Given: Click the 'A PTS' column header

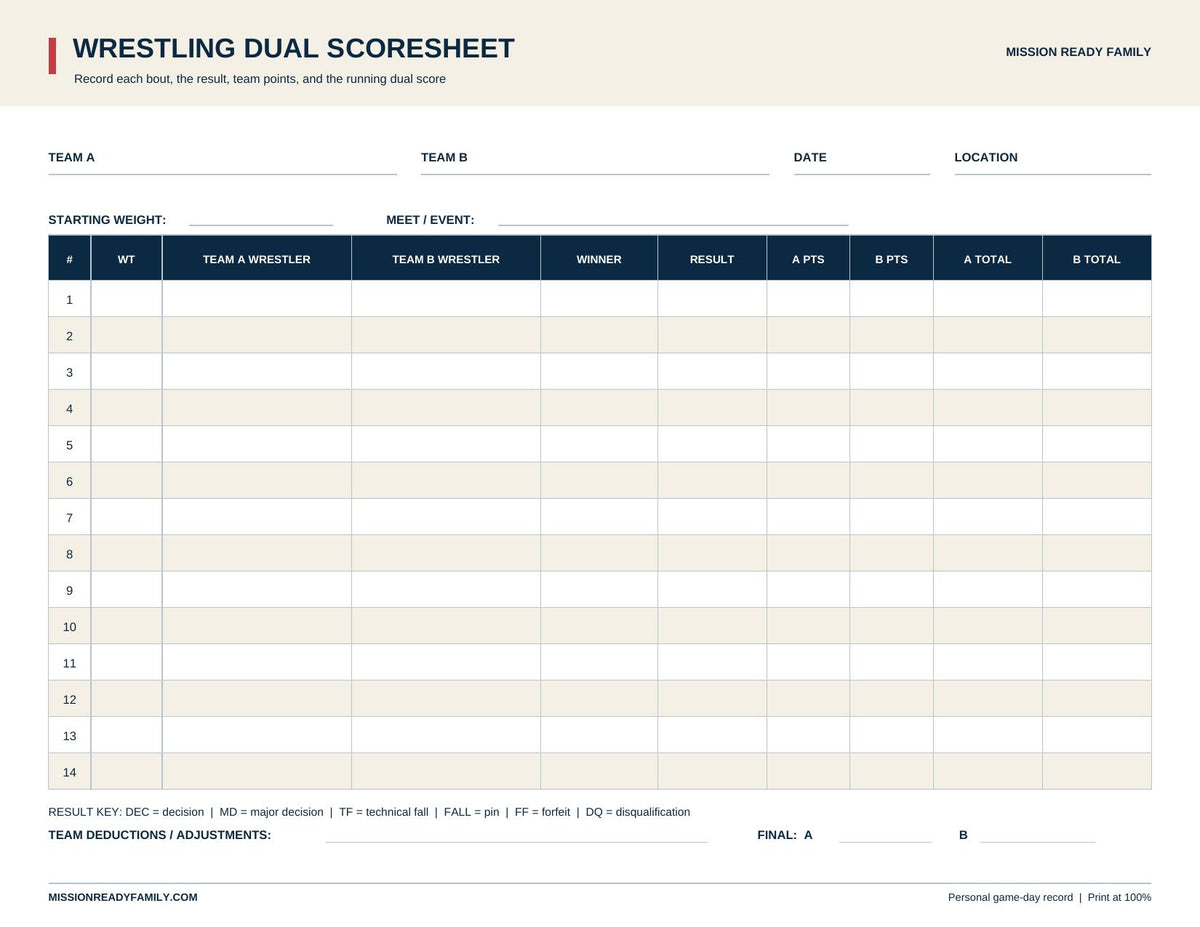Looking at the screenshot, I should (808, 259).
